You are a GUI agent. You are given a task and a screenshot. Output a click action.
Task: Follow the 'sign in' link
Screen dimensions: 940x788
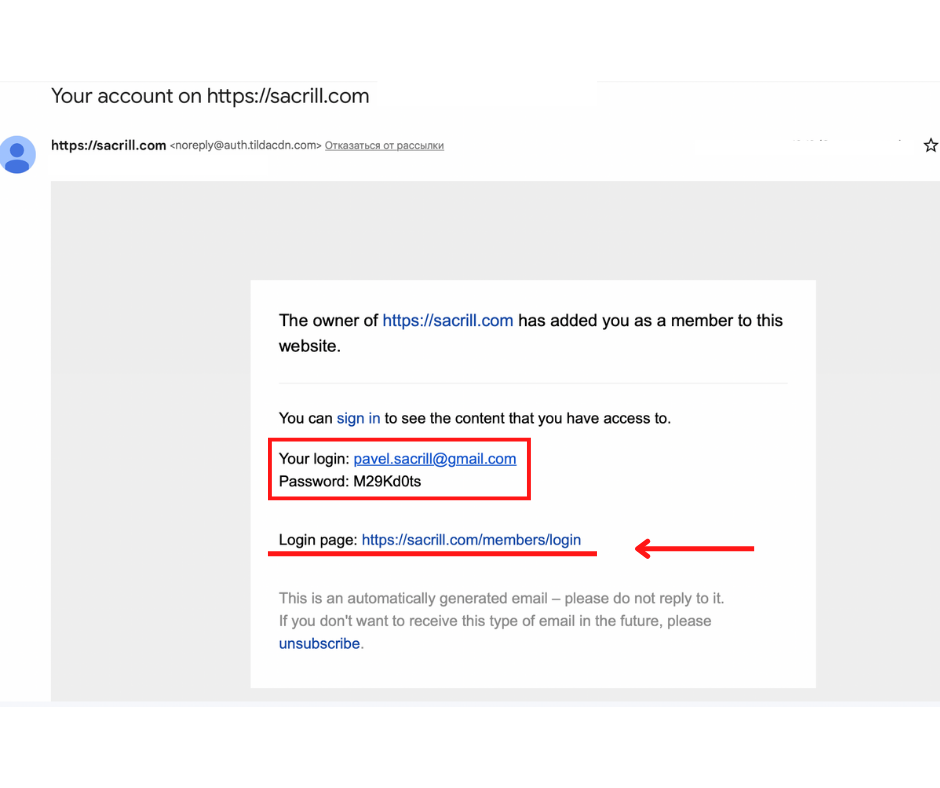[x=358, y=418]
